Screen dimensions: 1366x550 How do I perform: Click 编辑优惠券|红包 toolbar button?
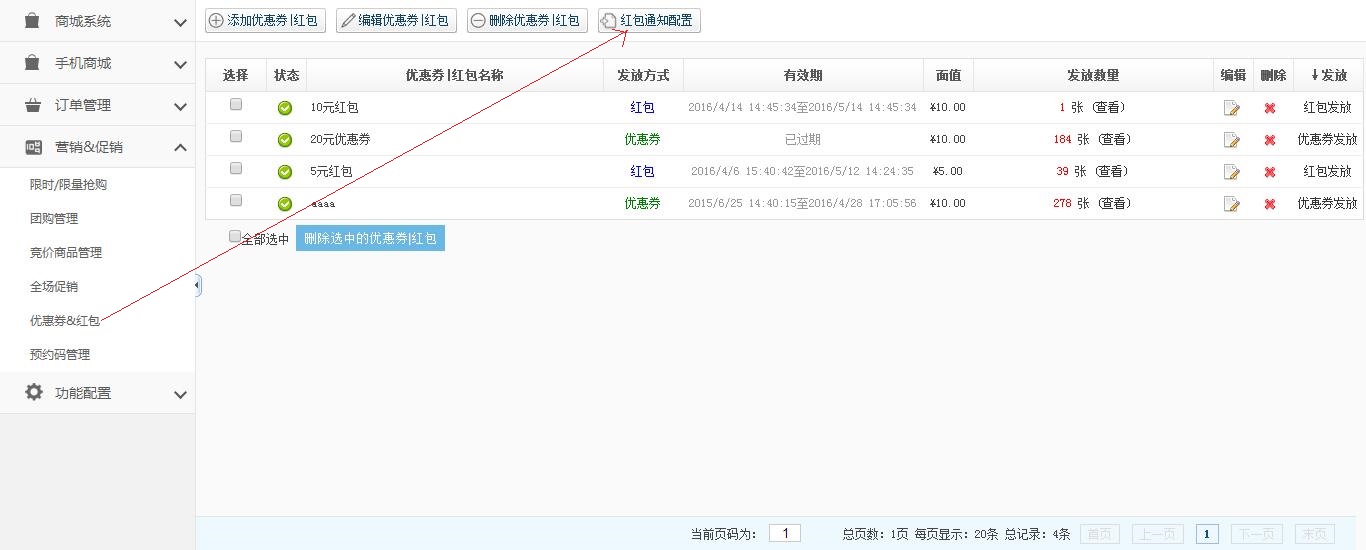[x=396, y=20]
